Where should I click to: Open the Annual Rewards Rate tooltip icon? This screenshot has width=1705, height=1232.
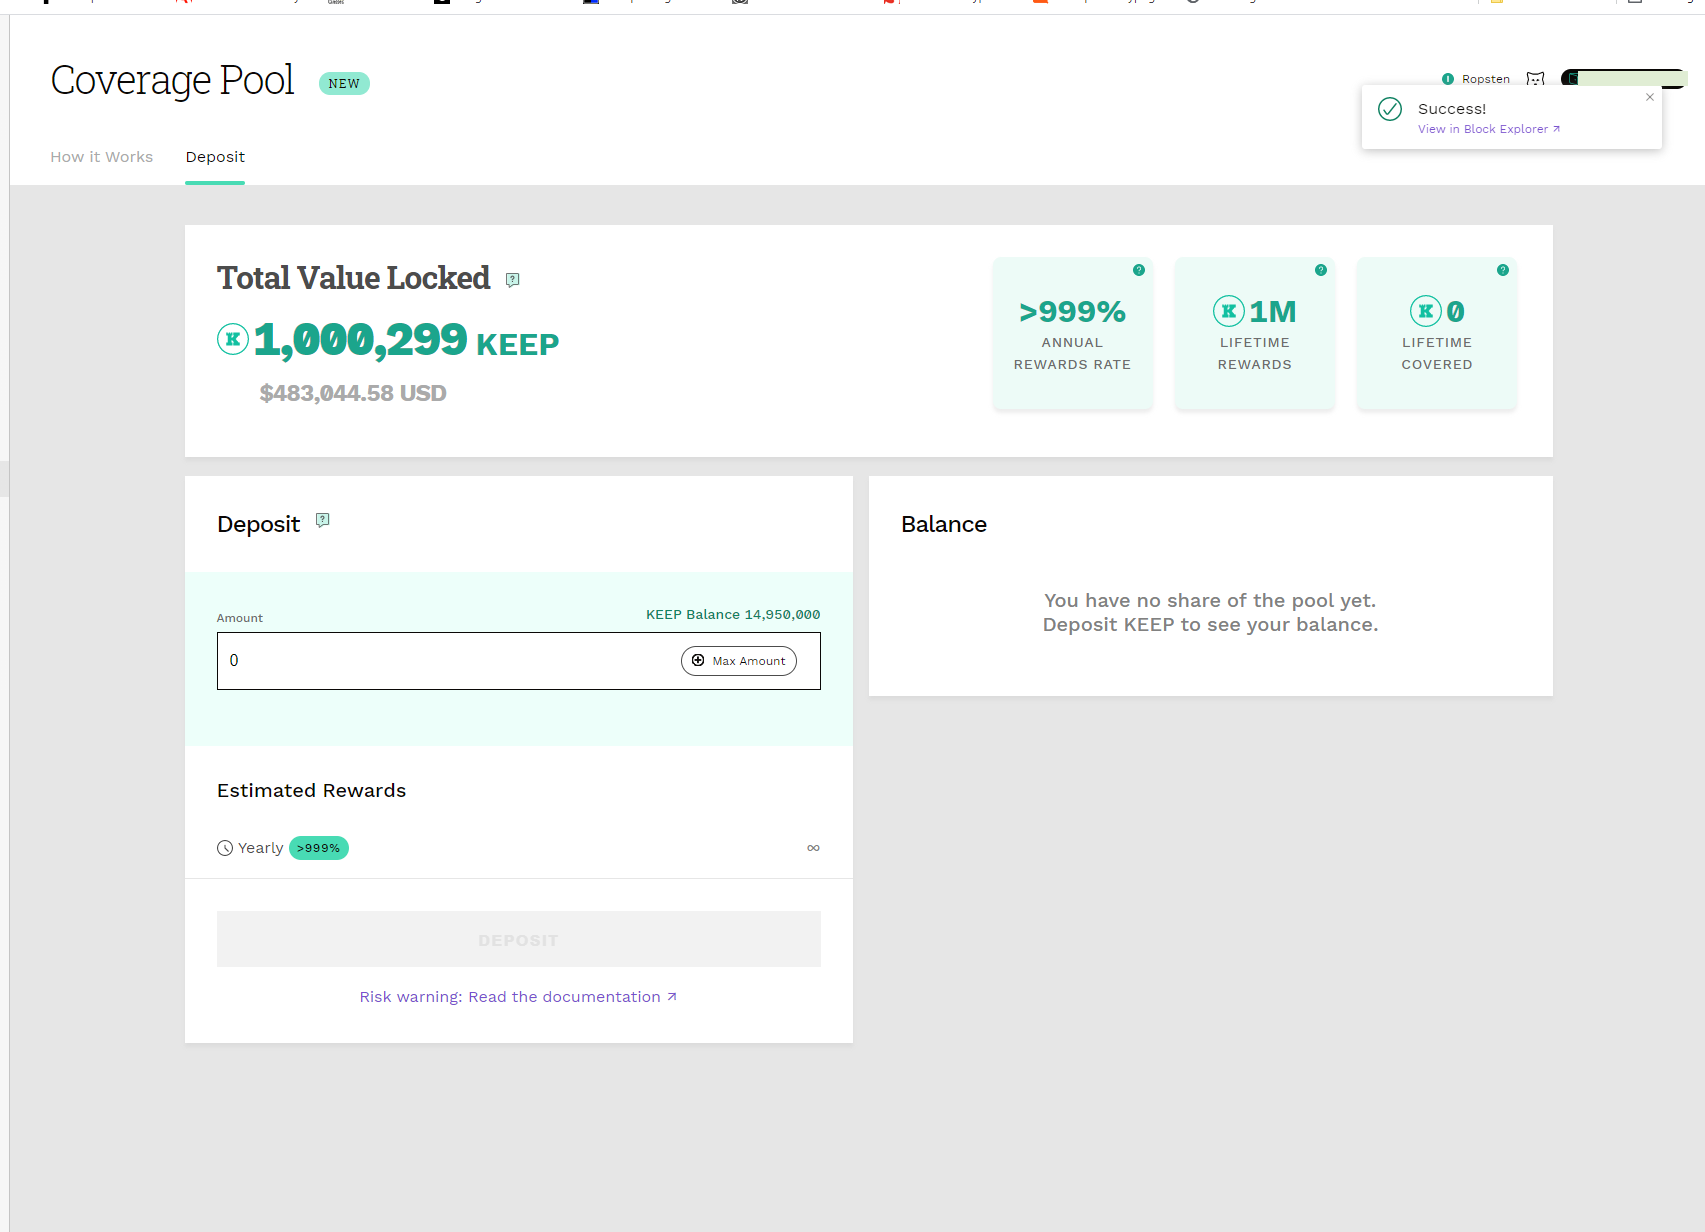tap(1139, 270)
